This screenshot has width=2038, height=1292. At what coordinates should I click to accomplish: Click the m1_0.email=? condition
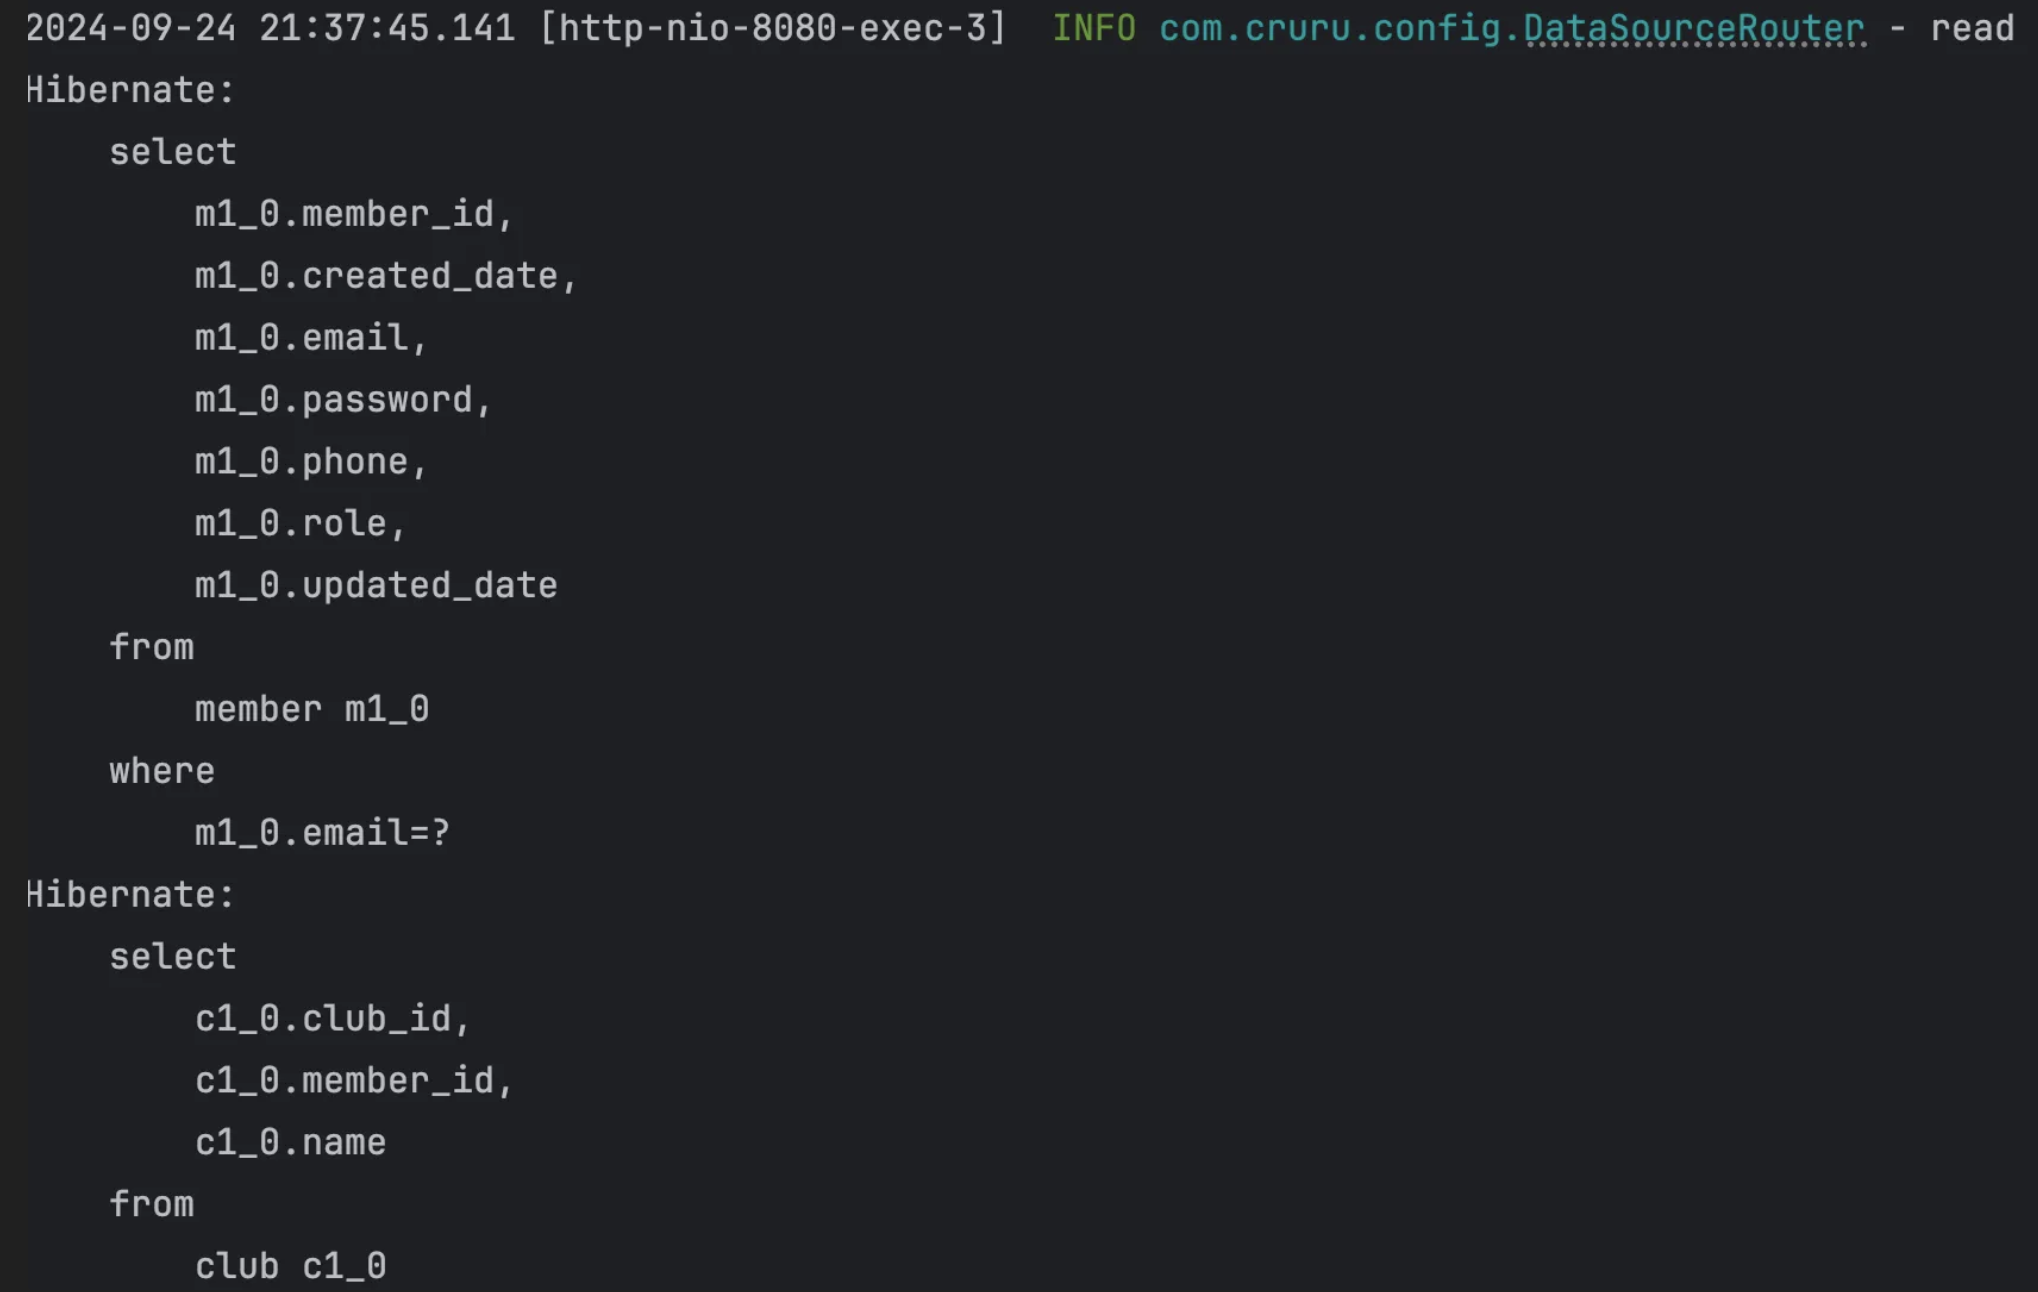322,833
